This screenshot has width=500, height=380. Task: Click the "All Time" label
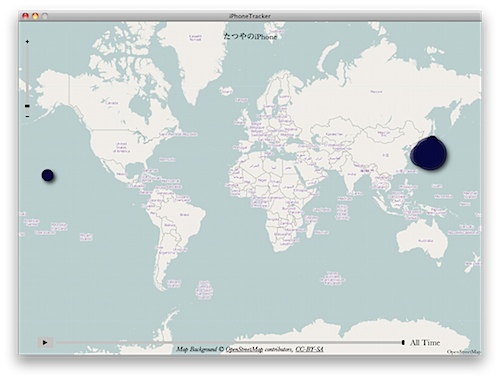pos(425,342)
